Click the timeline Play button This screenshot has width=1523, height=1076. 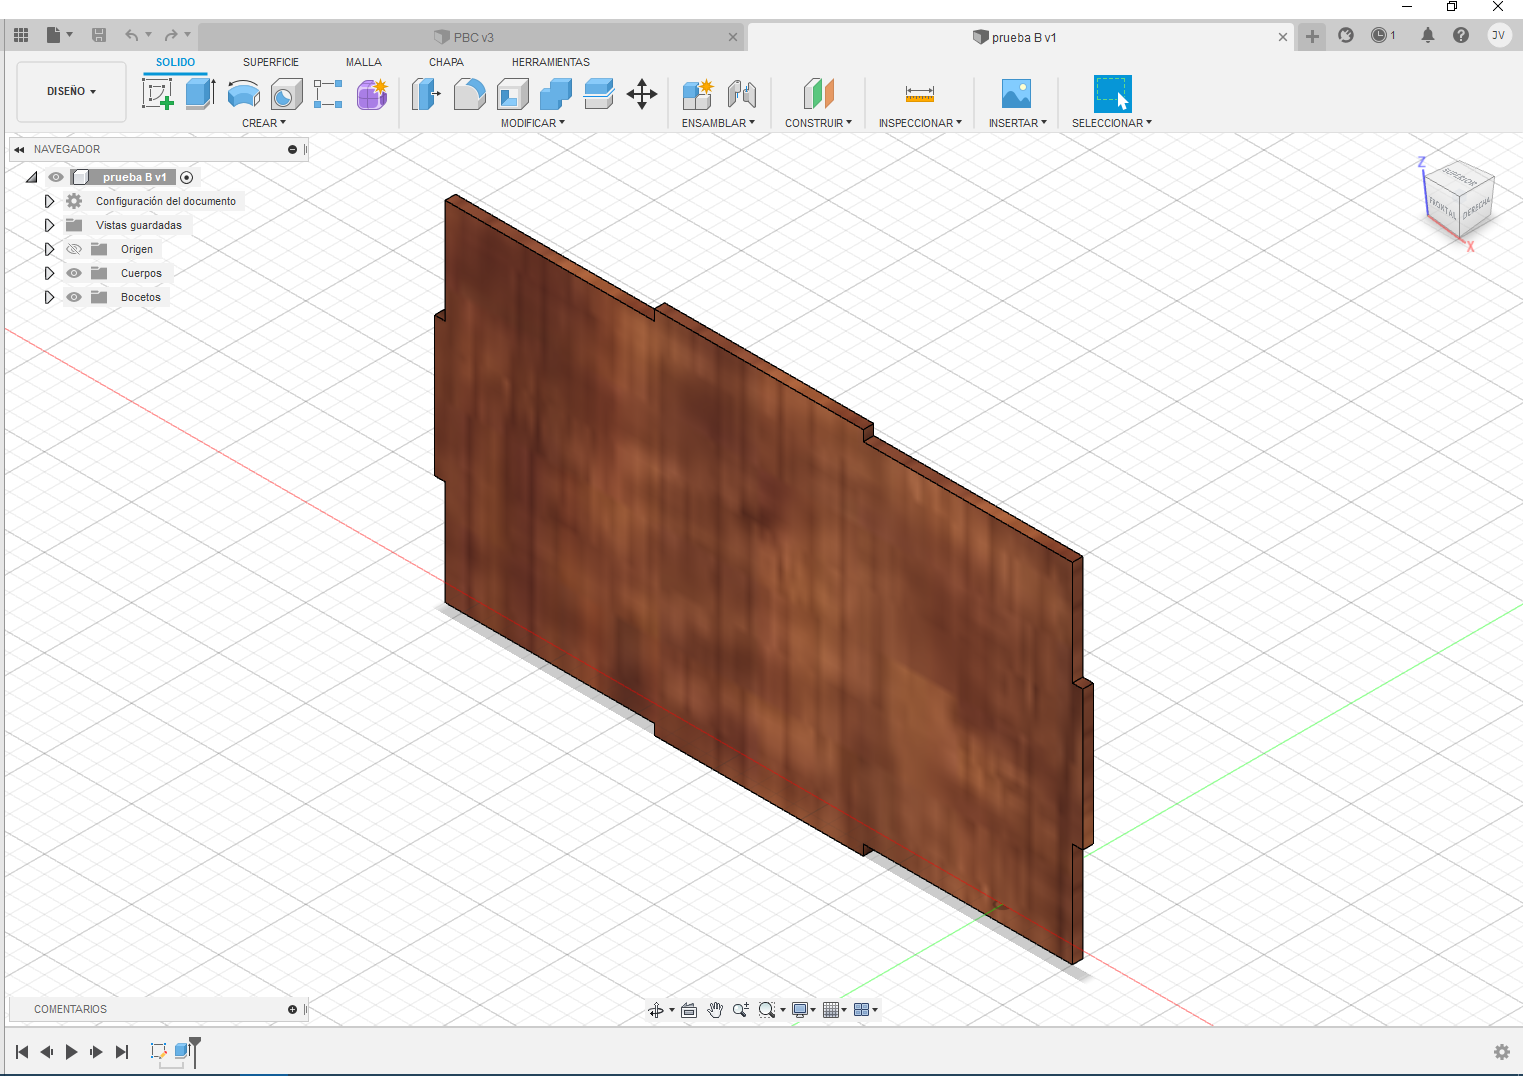tap(71, 1052)
